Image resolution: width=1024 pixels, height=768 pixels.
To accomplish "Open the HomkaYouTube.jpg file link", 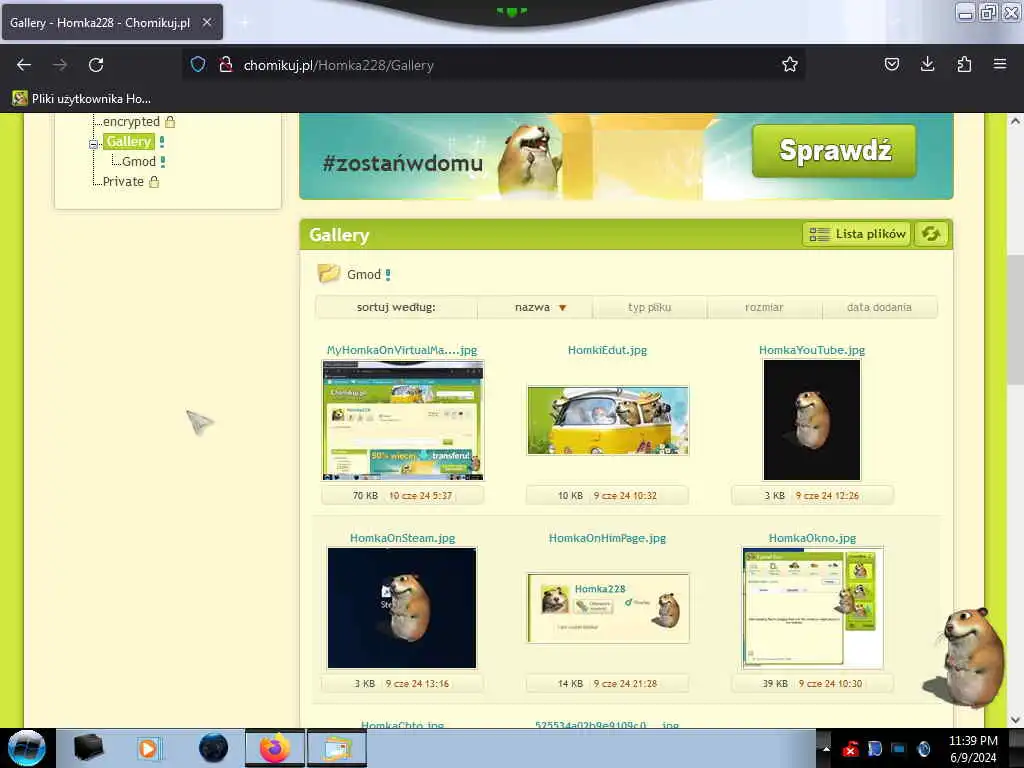I will click(812, 350).
